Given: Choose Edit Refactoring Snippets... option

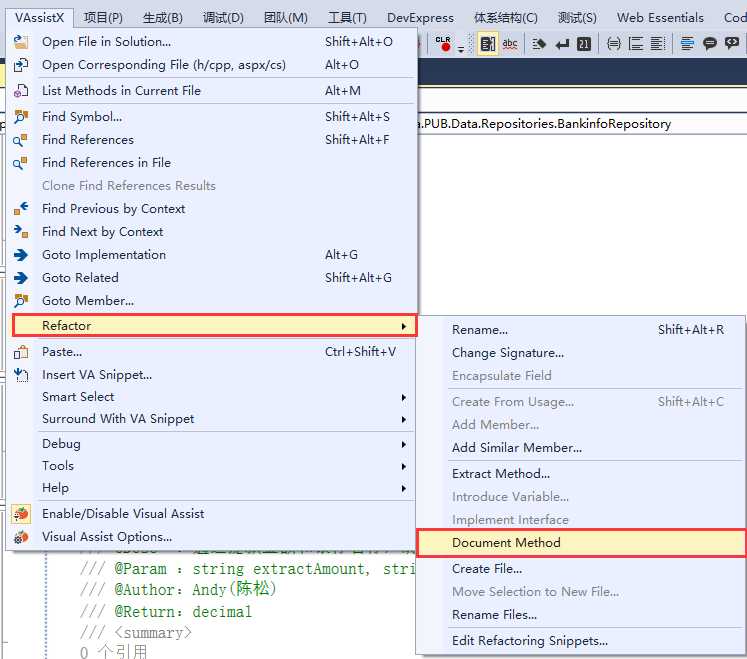Looking at the screenshot, I should [x=581, y=641].
